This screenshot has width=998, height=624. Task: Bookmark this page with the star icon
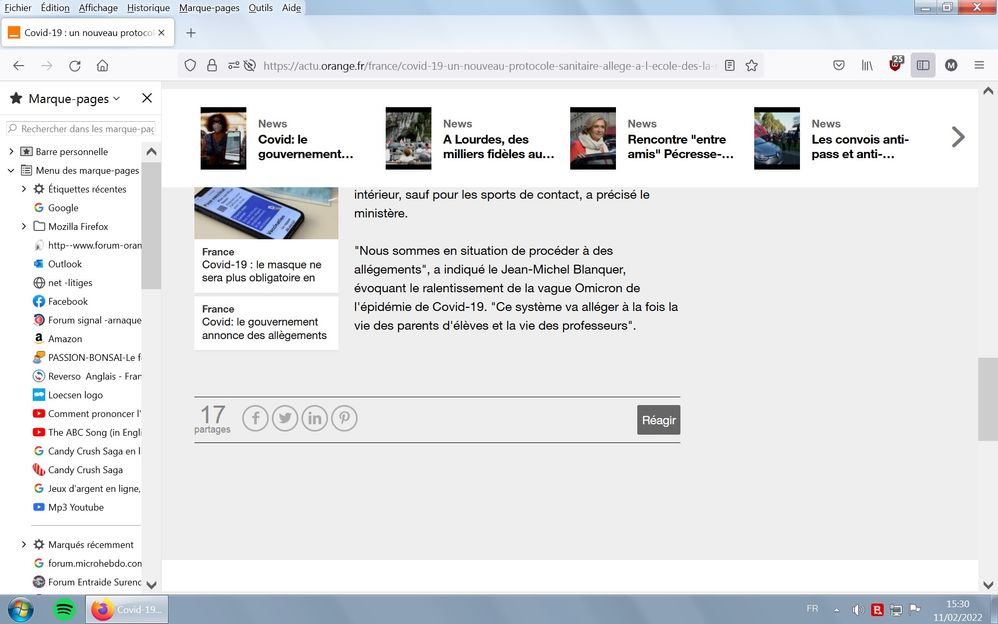click(x=752, y=66)
